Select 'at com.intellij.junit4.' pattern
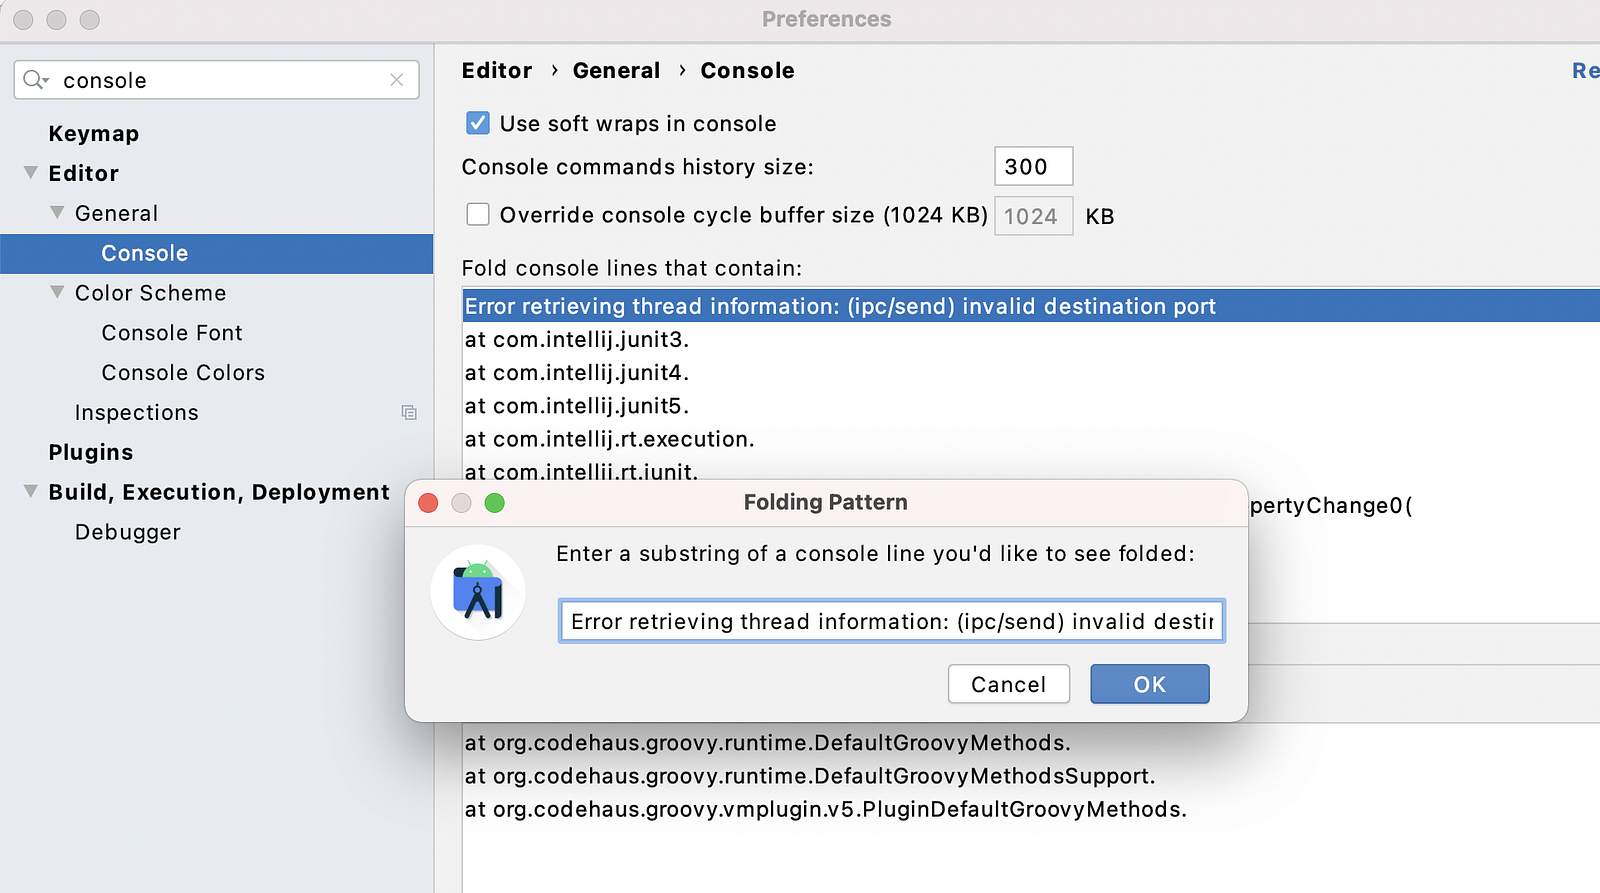 (x=577, y=373)
